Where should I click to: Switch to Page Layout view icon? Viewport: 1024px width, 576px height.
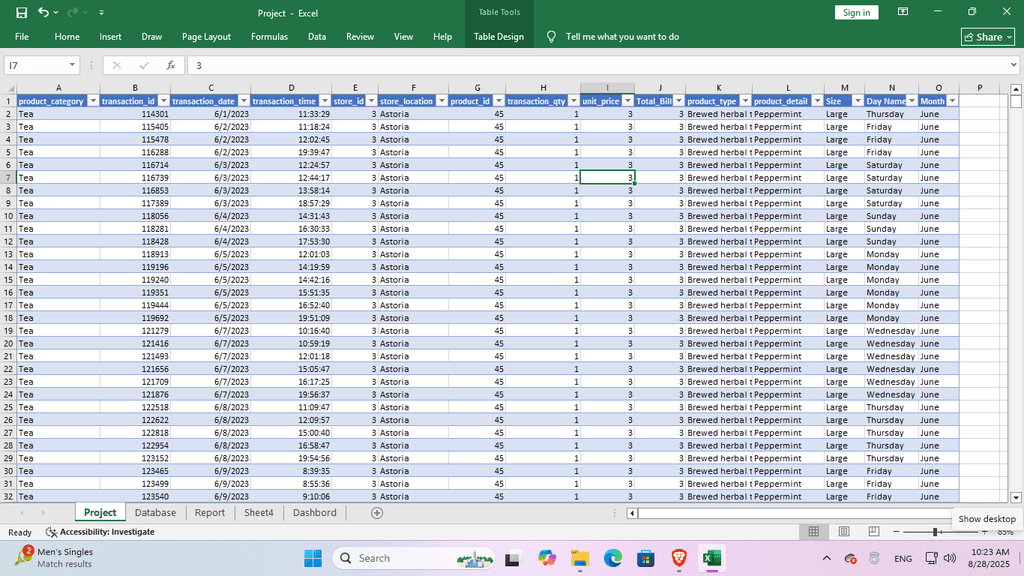[x=844, y=532]
